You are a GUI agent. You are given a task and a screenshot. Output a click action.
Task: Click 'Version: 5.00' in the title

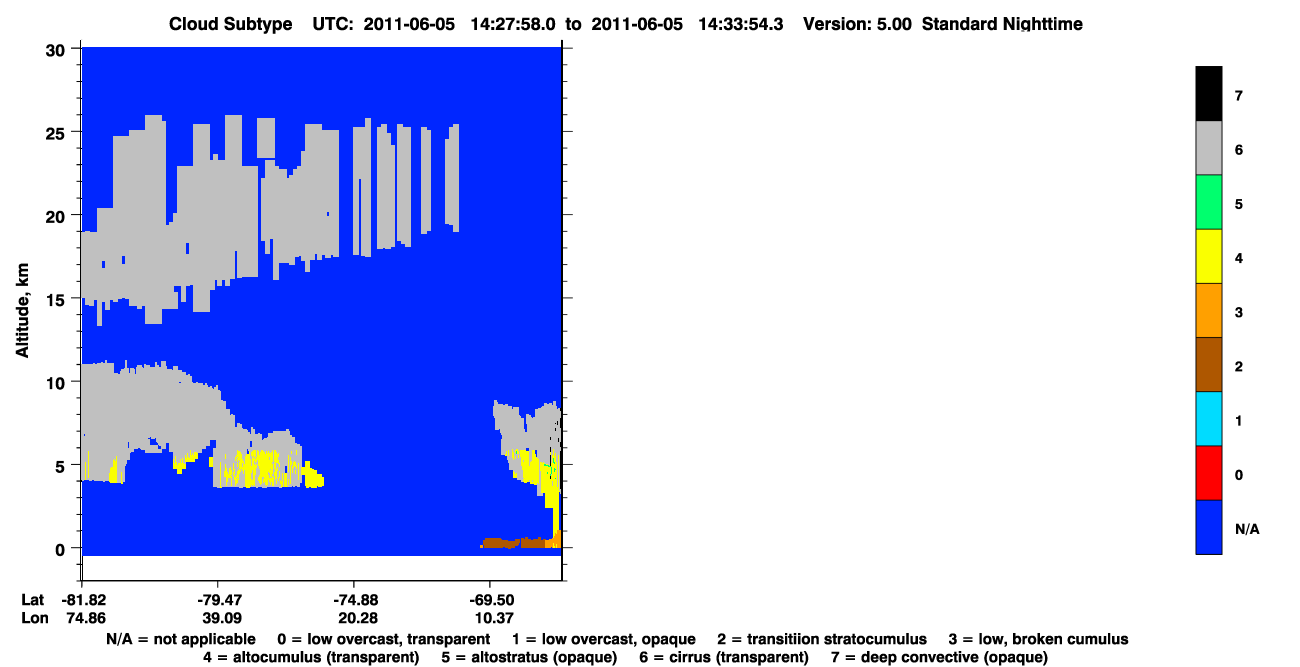click(x=857, y=23)
